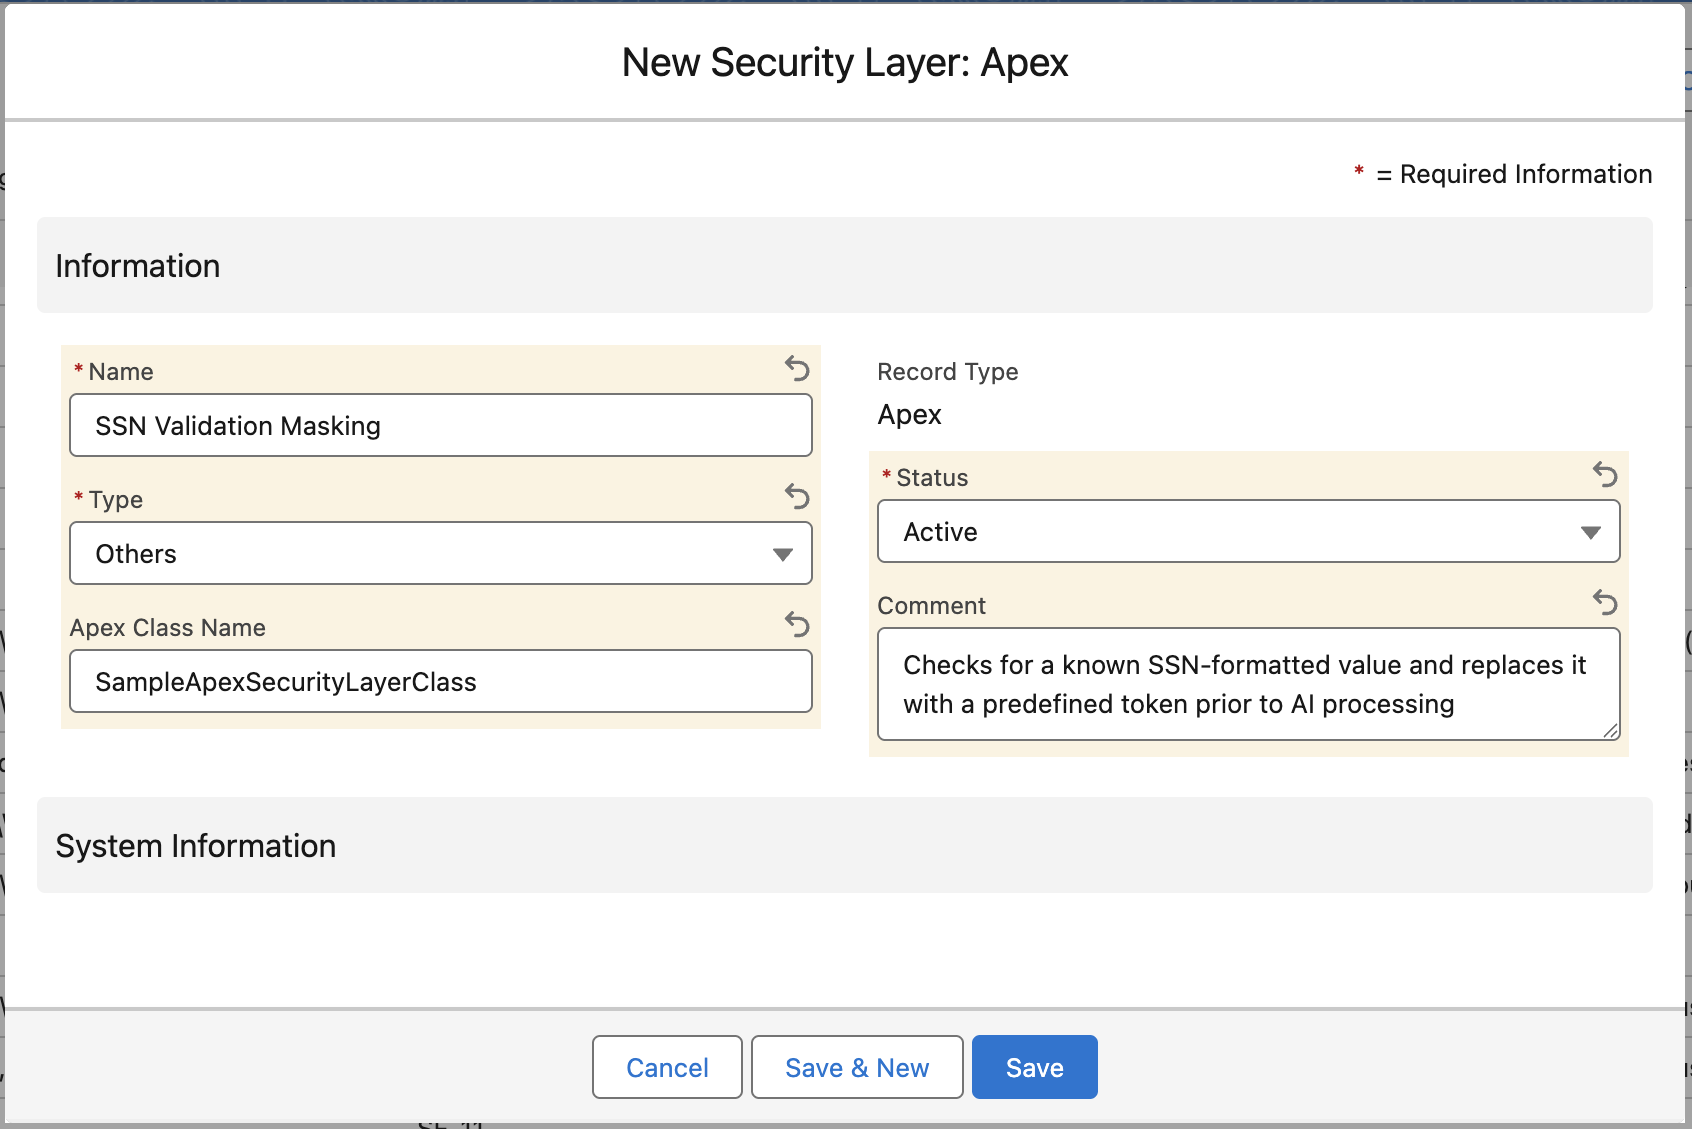Screen dimensions: 1692x1129
Task: Click the Type dropdown arrow
Action: tap(783, 555)
